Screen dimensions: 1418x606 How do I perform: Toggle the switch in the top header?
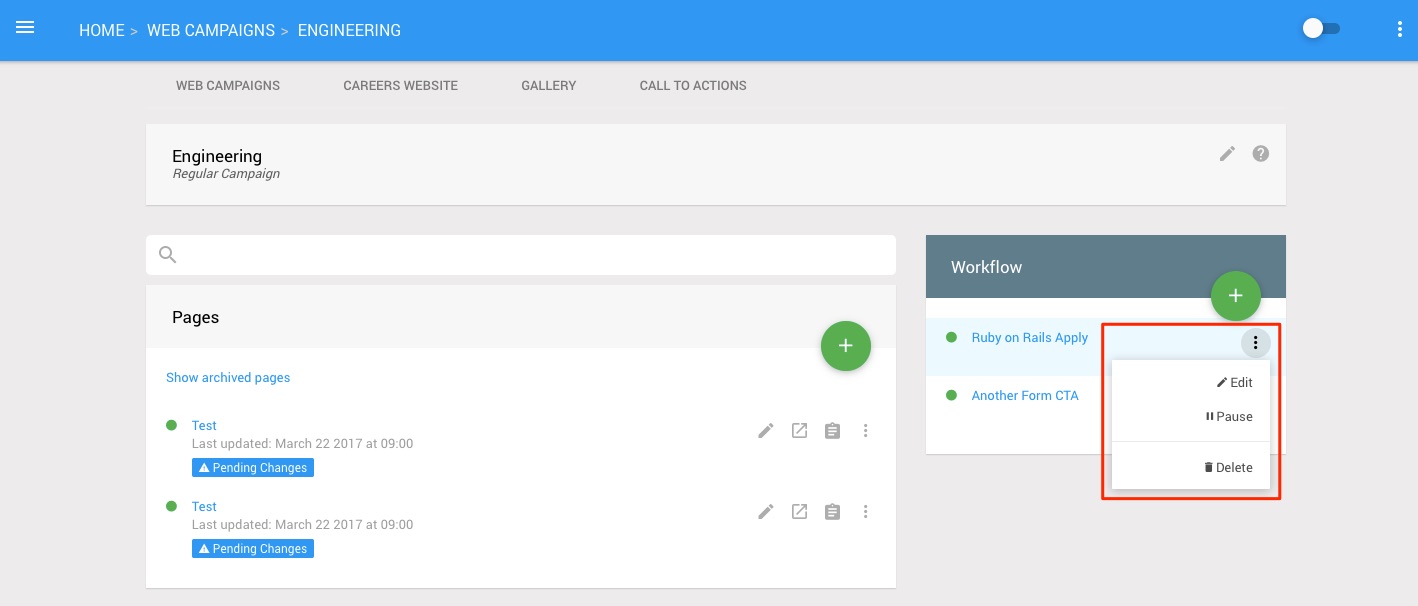(1321, 29)
